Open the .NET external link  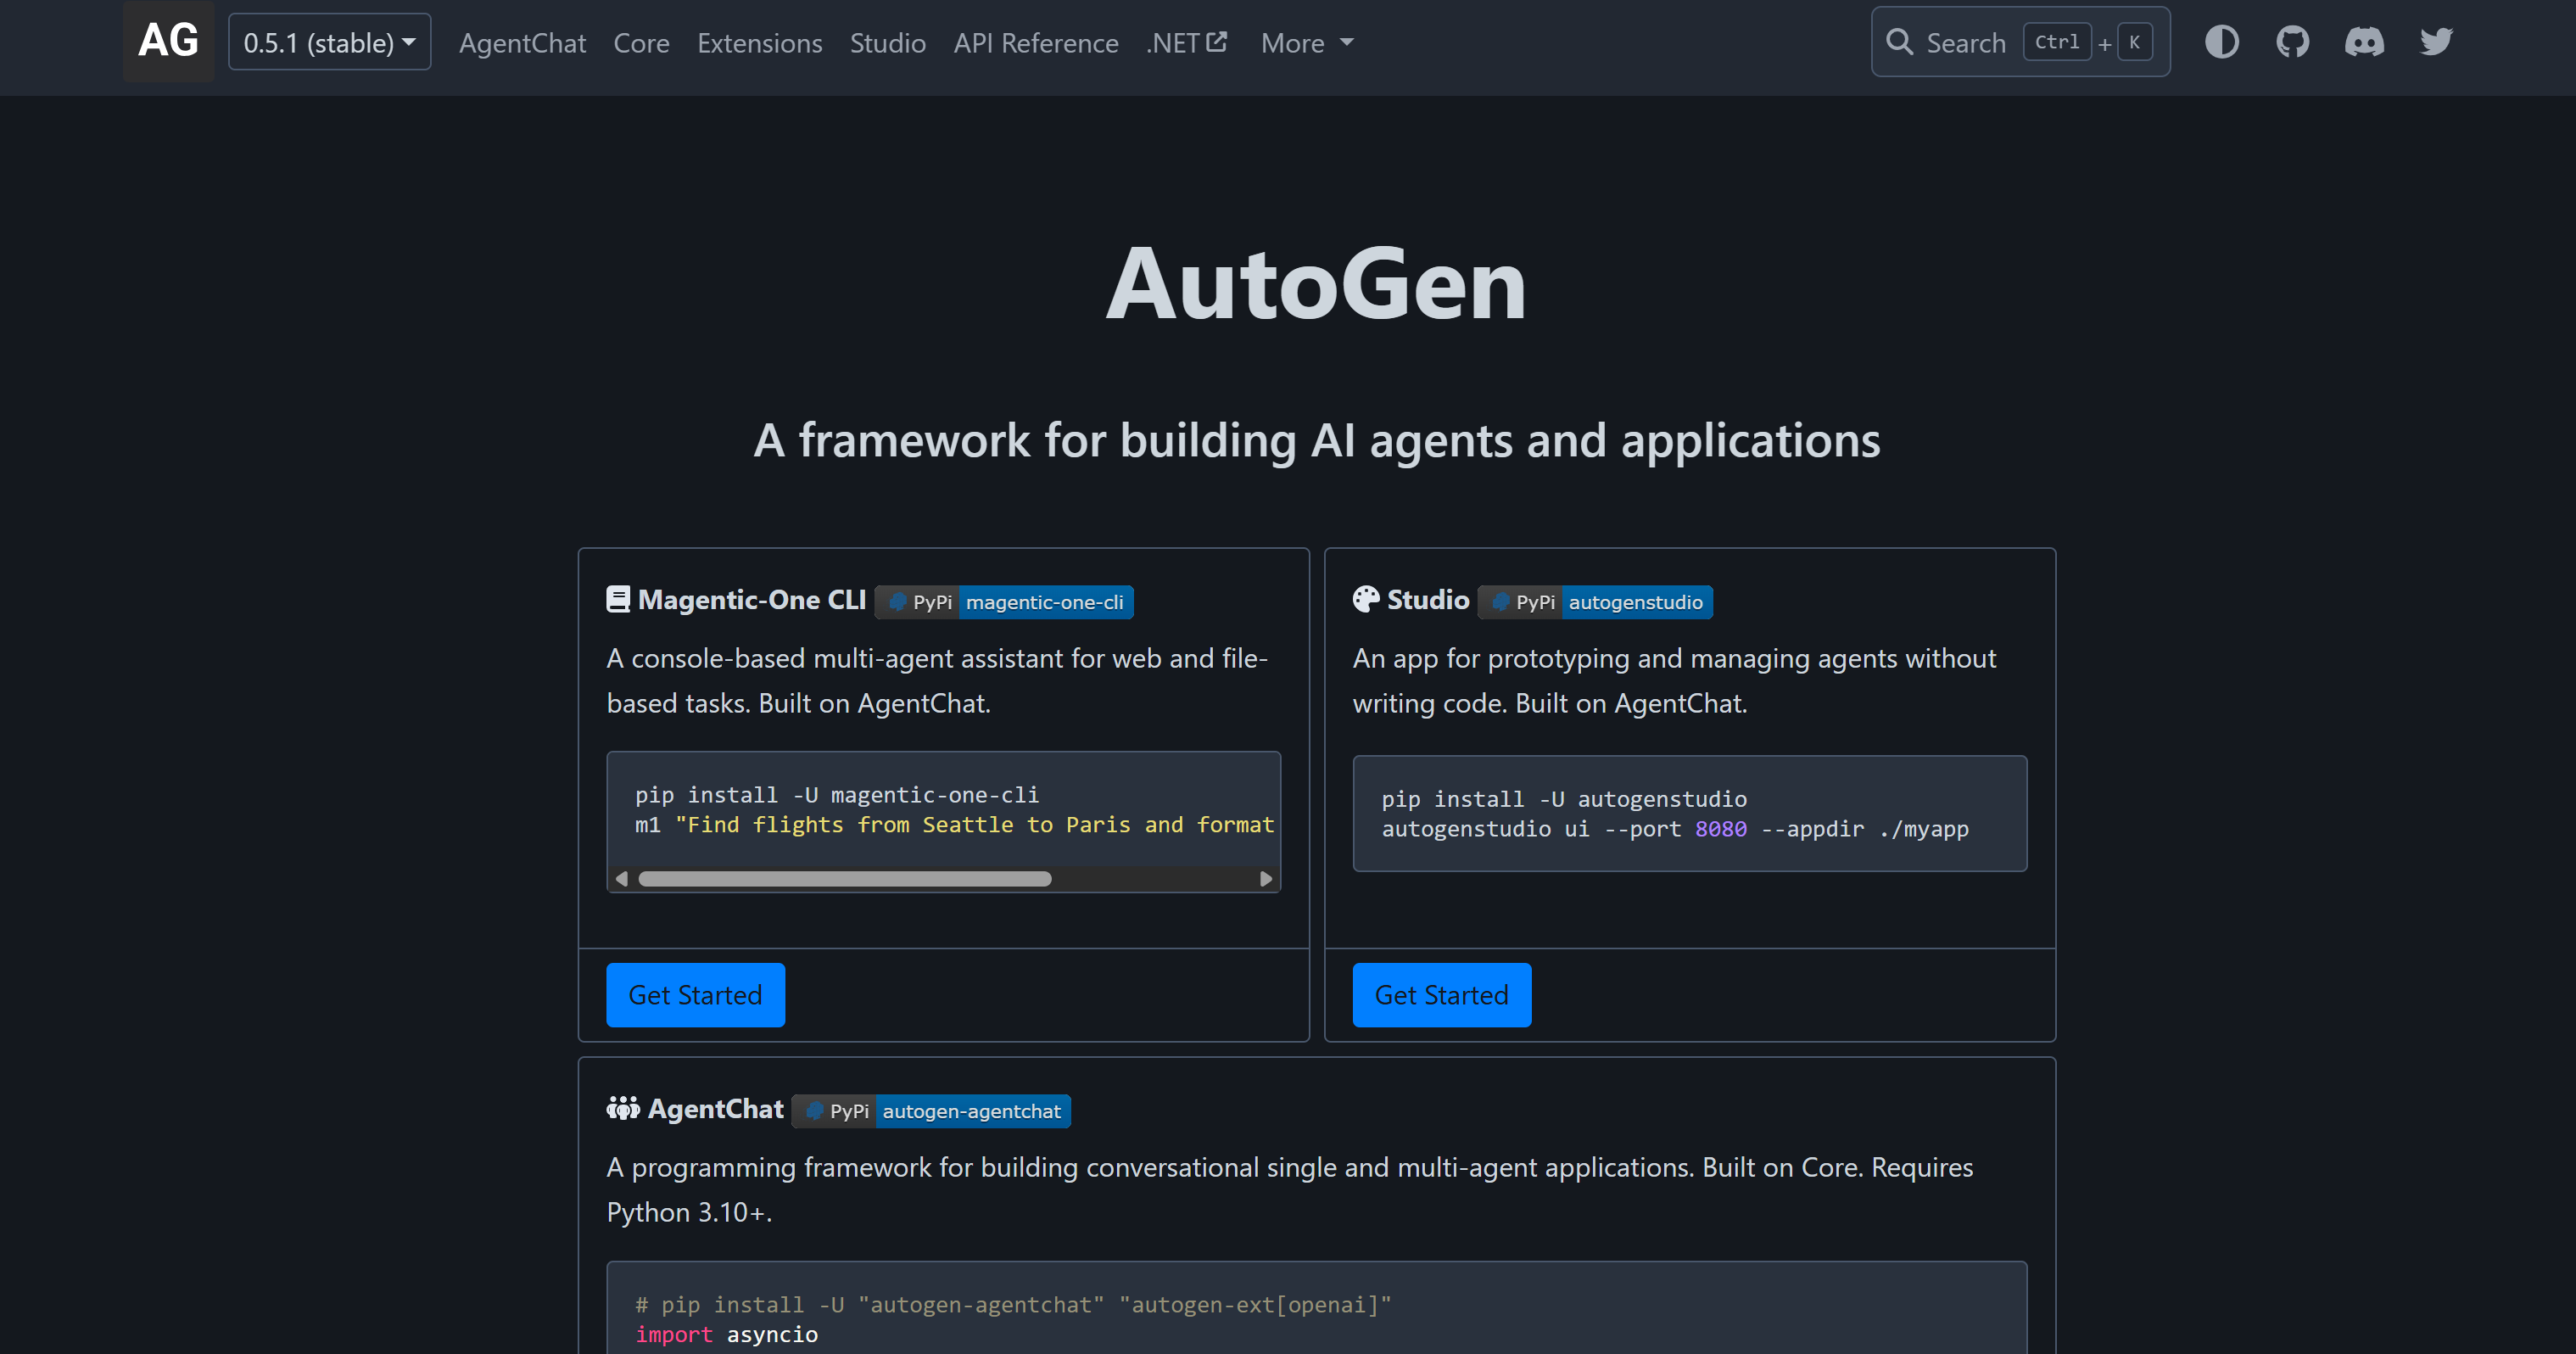[1186, 43]
